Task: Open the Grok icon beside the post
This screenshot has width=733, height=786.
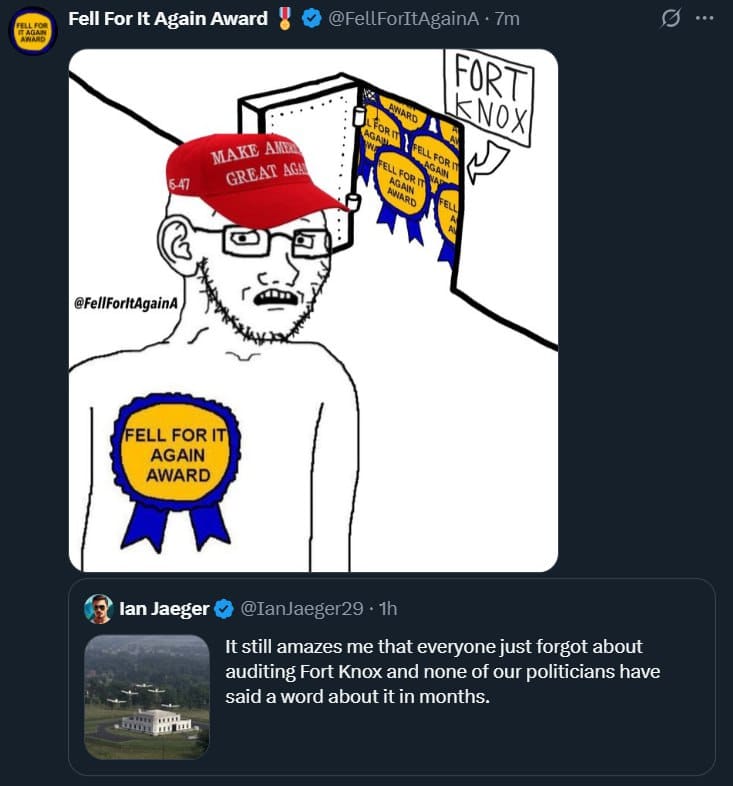Action: (x=672, y=19)
